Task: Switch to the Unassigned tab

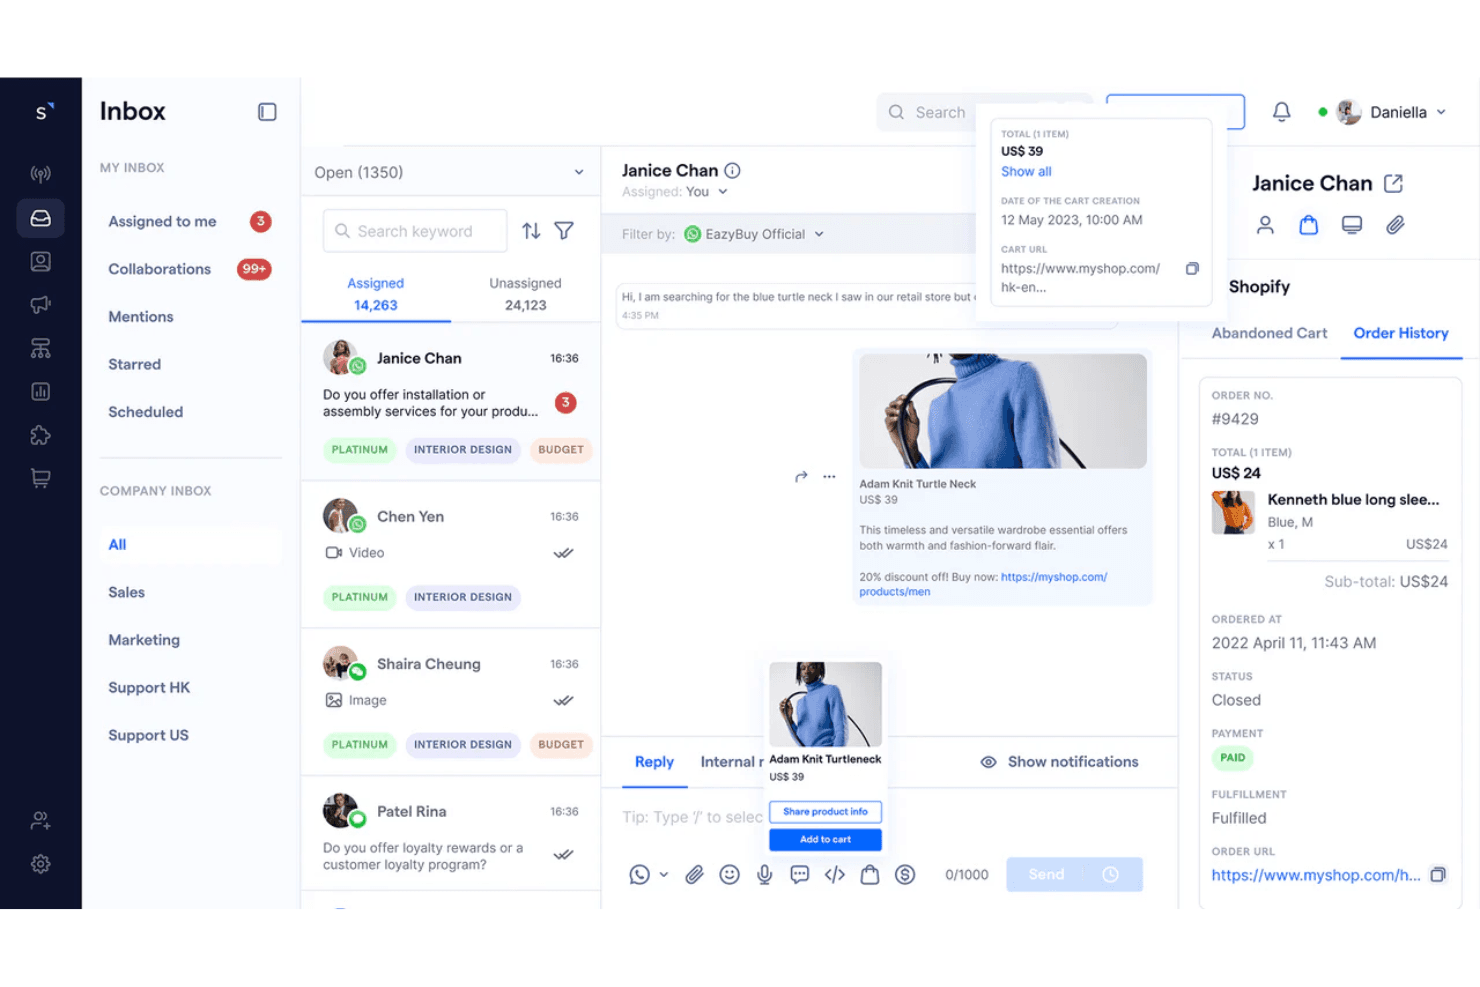Action: (x=525, y=294)
